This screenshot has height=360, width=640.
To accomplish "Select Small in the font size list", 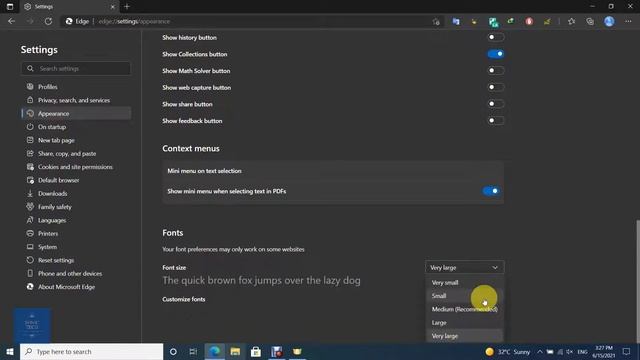I will (x=464, y=296).
